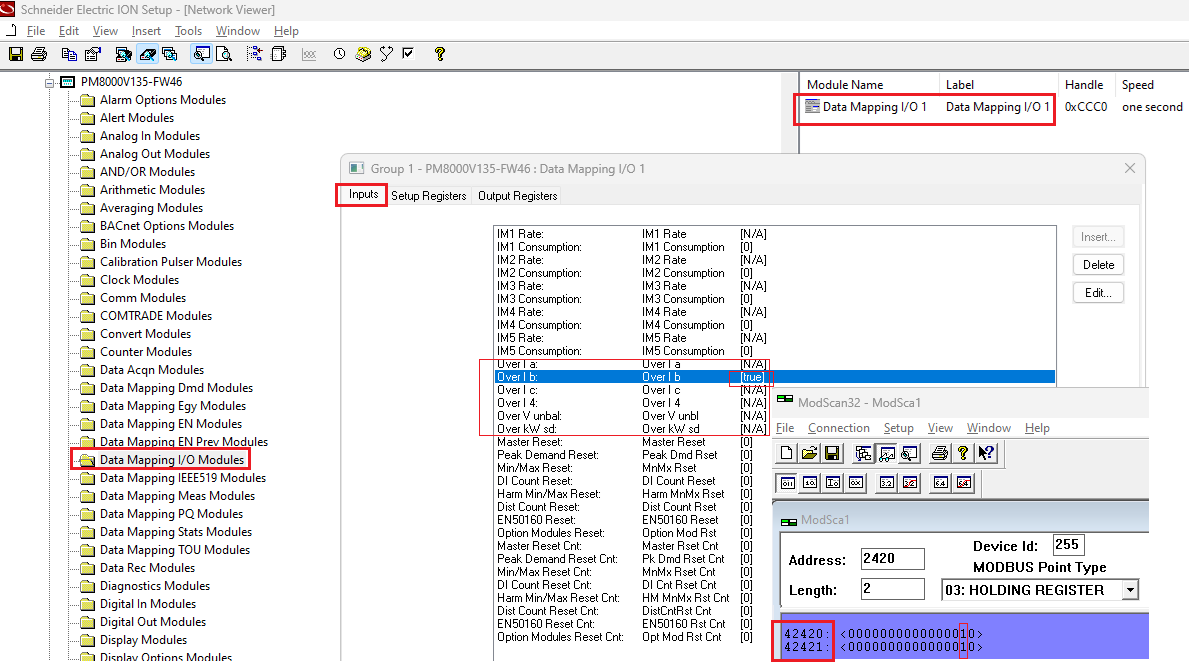Select the Peak Demand Reset Cnt row
The width and height of the screenshot is (1191, 666).
(774, 559)
